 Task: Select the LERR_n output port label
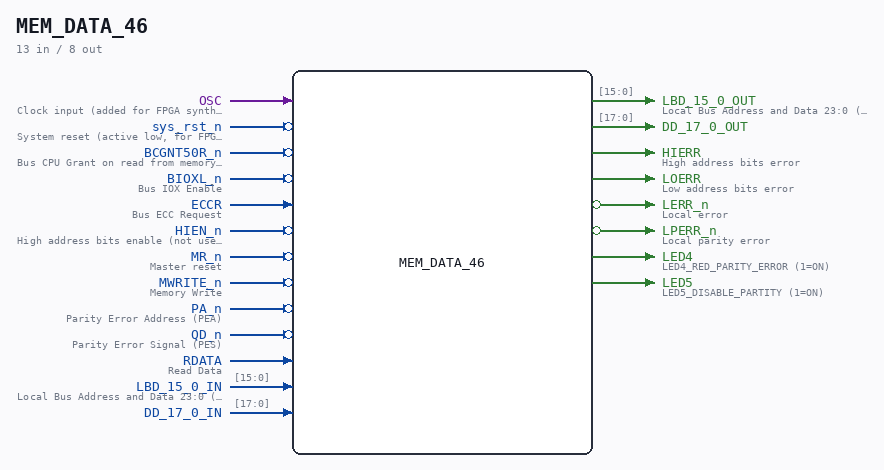686,205
